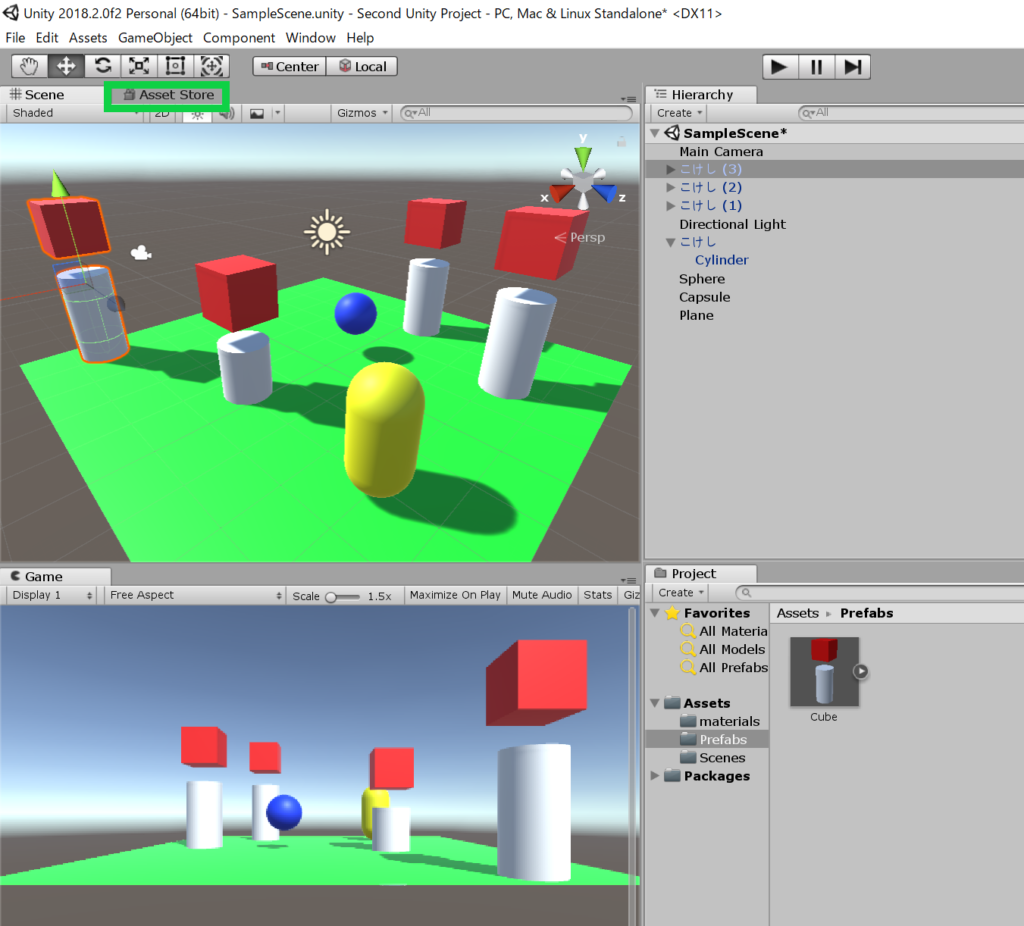This screenshot has height=926, width=1024.
Task: Click the Mute Audio button
Action: tap(541, 595)
